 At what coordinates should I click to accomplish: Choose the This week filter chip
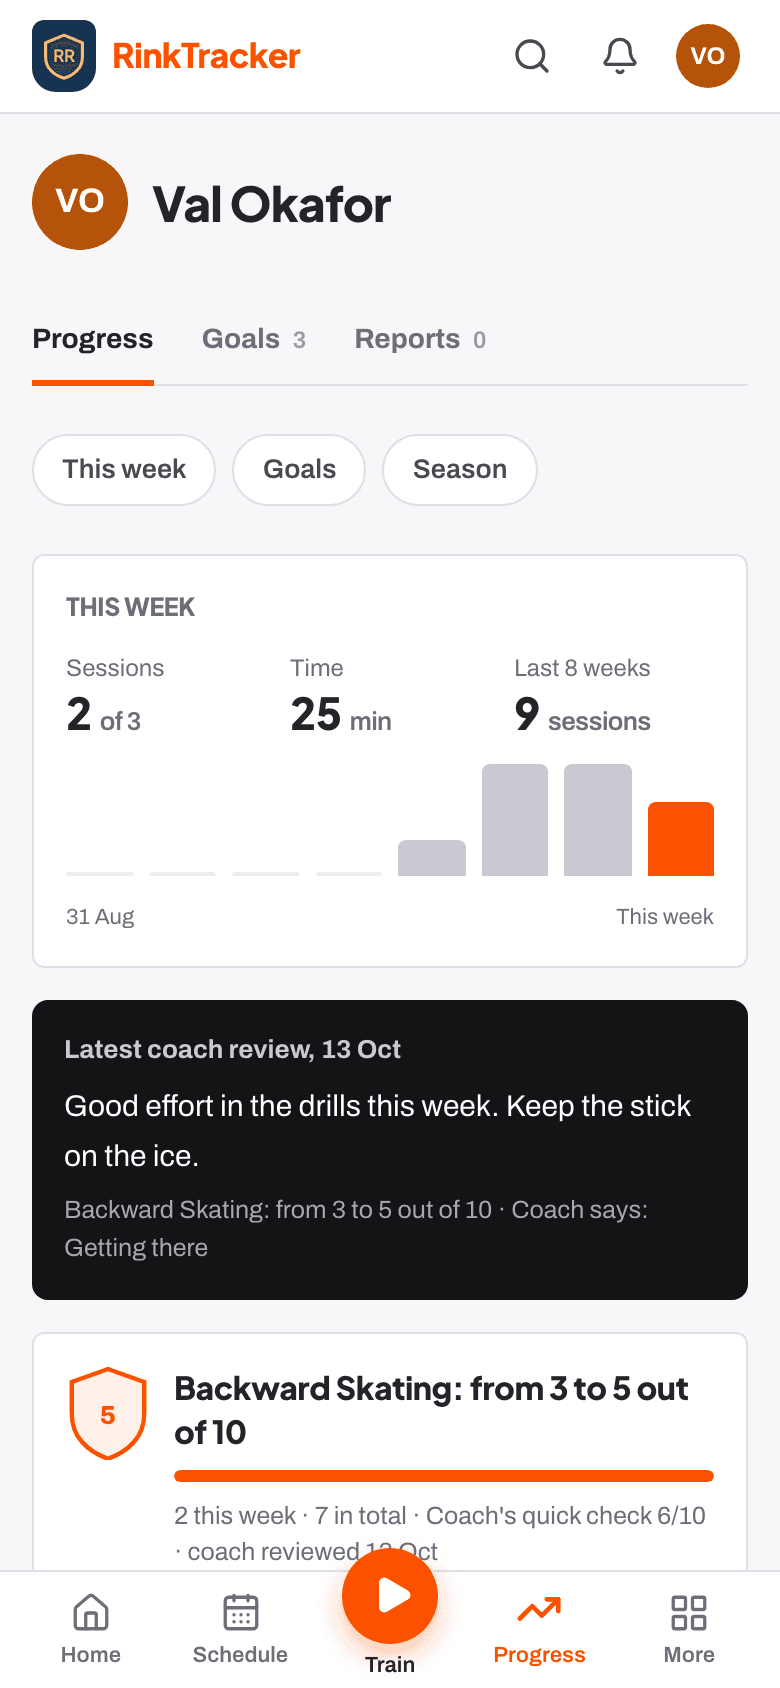(124, 469)
